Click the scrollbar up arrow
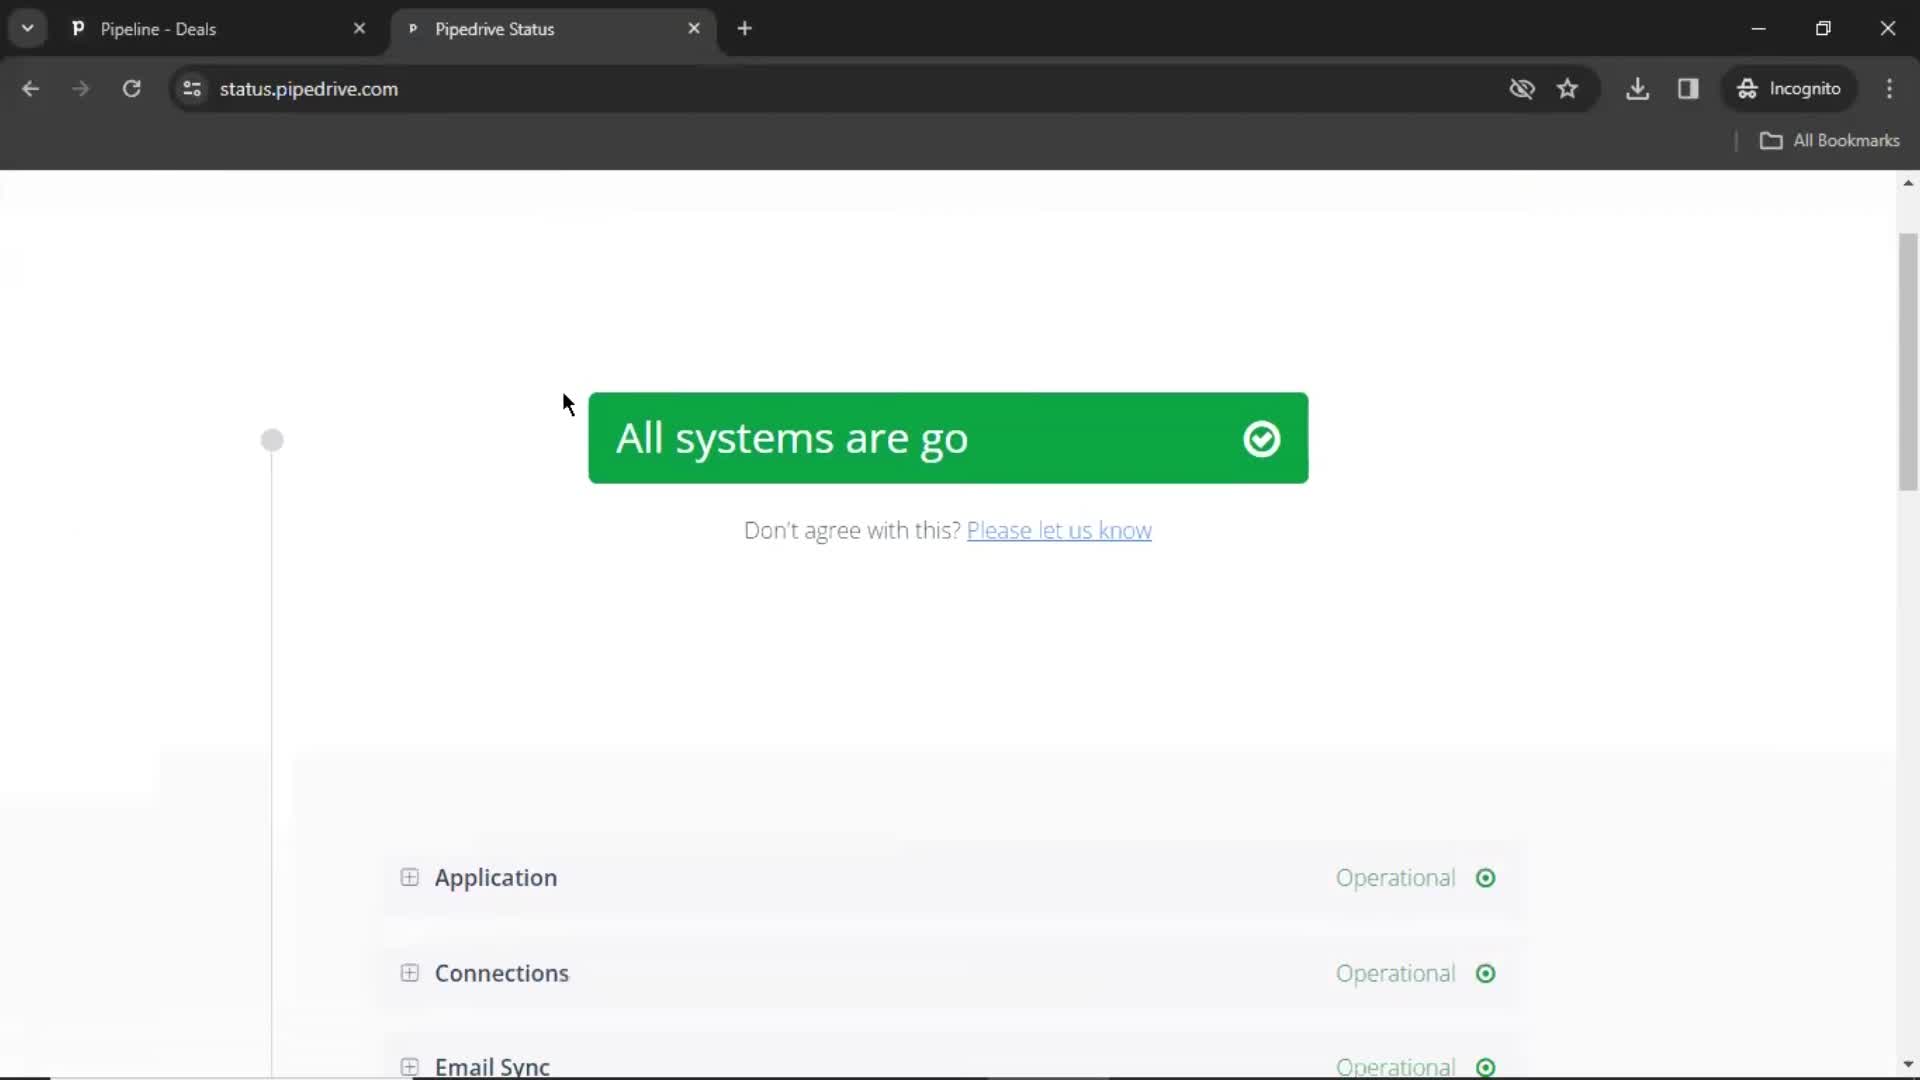1920x1080 pixels. click(x=1908, y=183)
